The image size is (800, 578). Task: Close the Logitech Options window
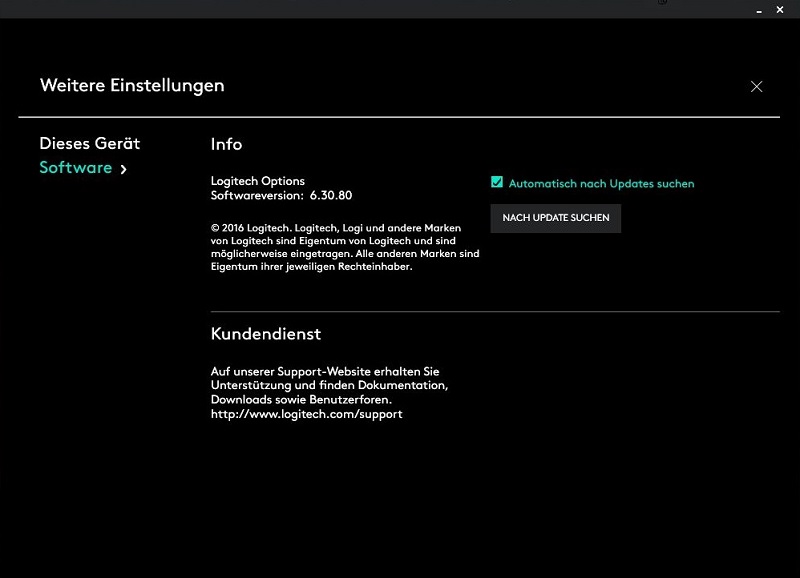pyautogui.click(x=780, y=10)
